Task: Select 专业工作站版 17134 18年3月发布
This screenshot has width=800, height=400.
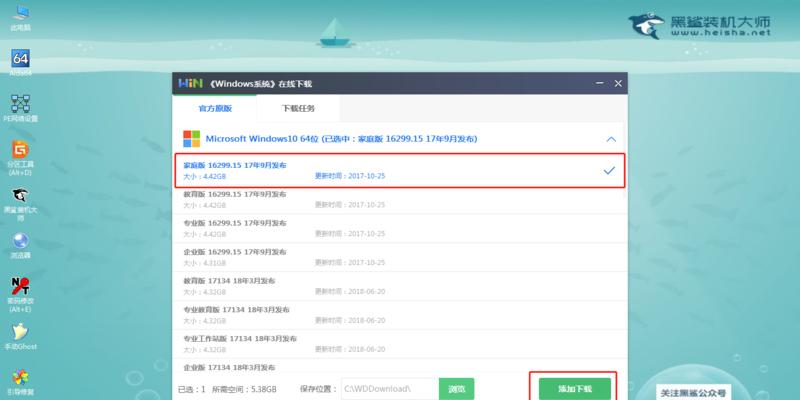Action: point(399,344)
